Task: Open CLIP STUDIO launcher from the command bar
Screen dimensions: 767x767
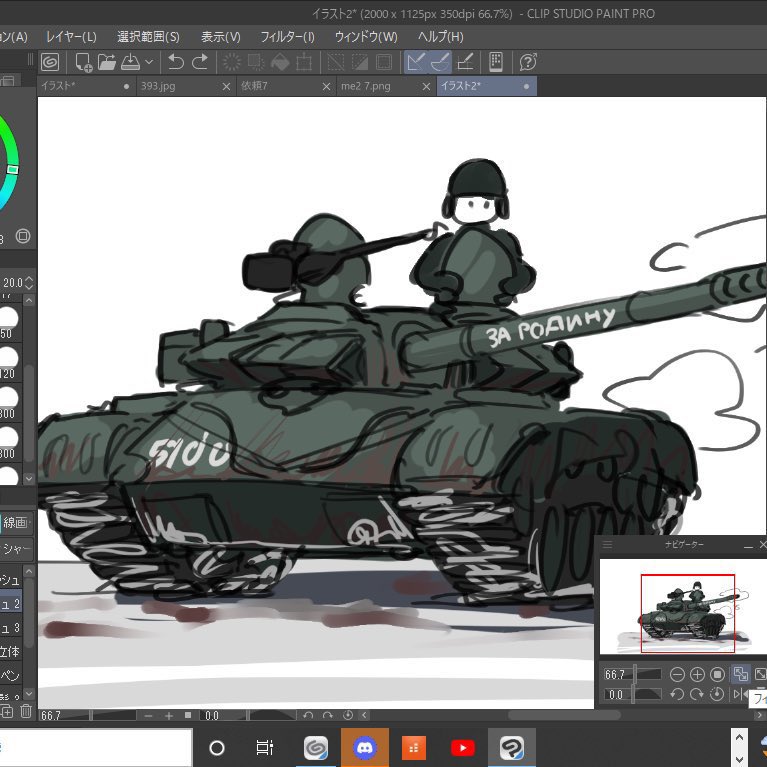Action: pyautogui.click(x=50, y=62)
